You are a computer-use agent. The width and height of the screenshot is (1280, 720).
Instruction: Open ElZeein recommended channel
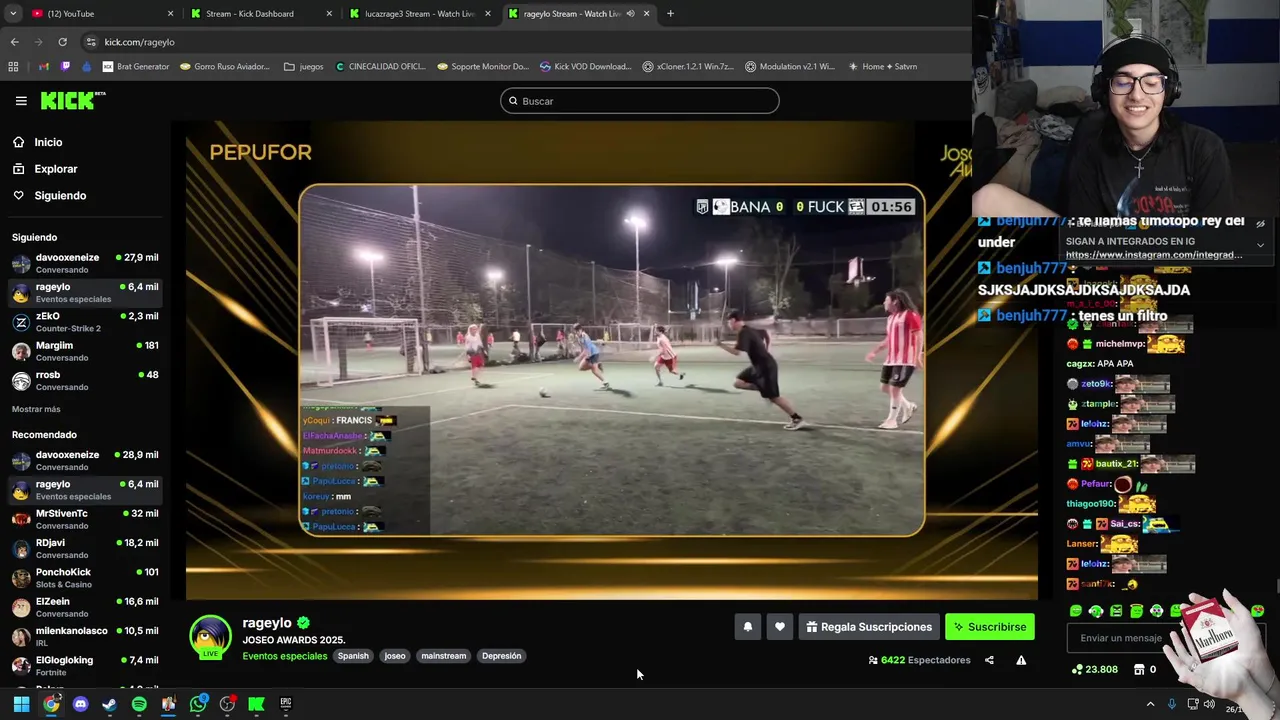85,607
